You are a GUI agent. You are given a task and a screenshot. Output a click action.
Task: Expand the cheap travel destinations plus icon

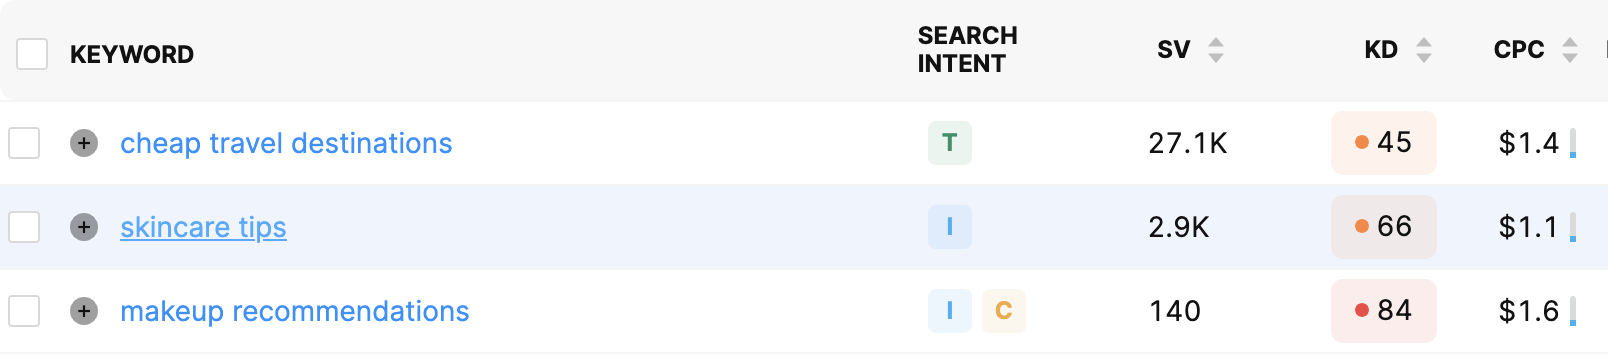[84, 143]
